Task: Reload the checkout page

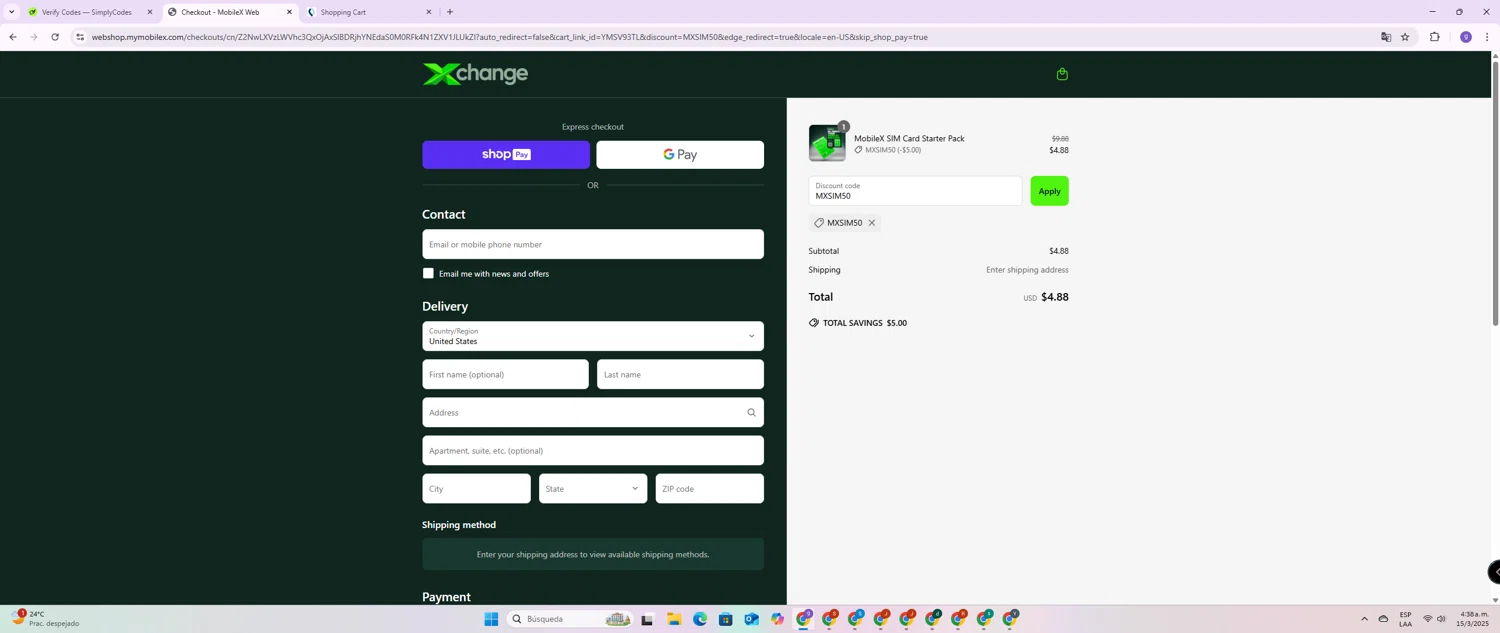Action: [x=55, y=37]
